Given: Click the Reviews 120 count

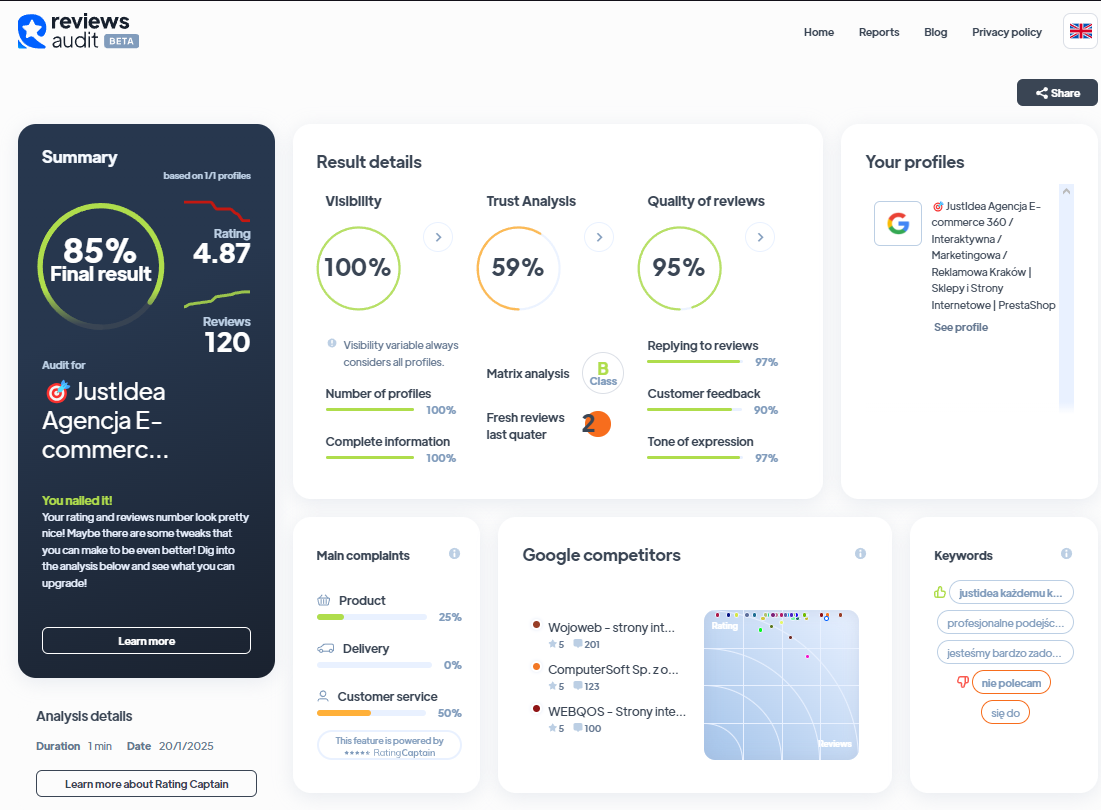Looking at the screenshot, I should tap(228, 343).
